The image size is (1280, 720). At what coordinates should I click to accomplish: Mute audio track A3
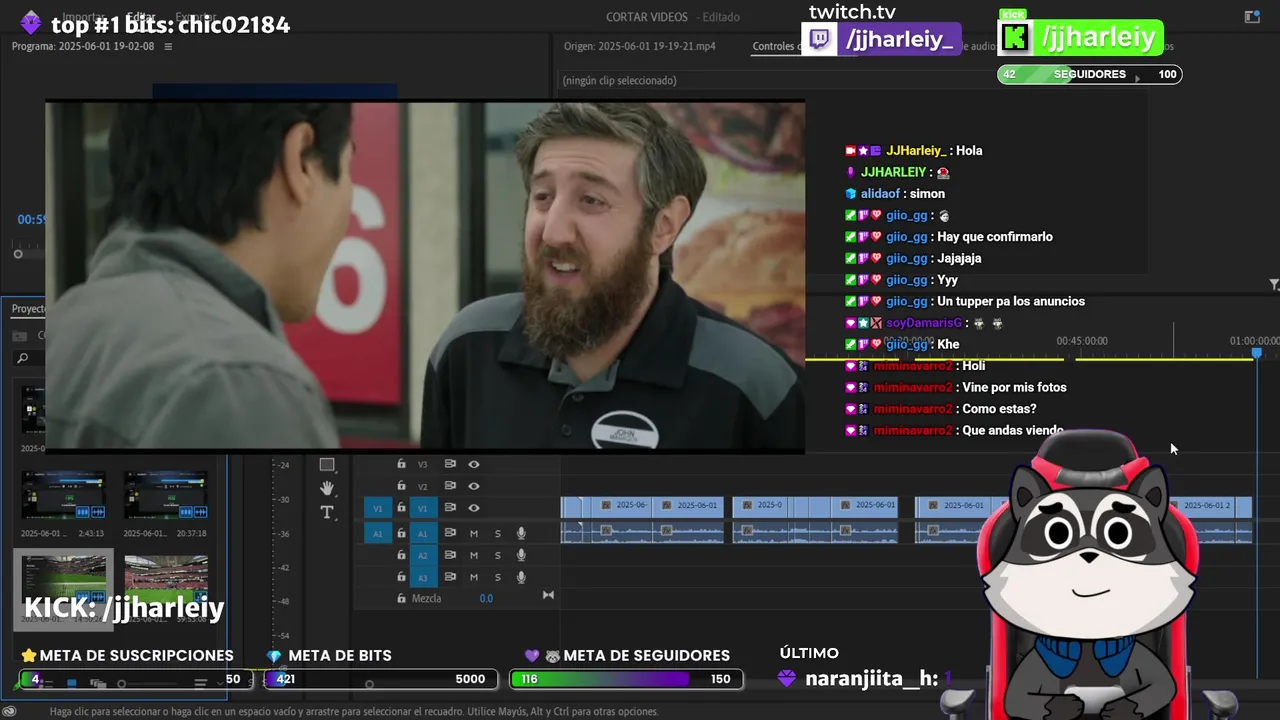(474, 577)
